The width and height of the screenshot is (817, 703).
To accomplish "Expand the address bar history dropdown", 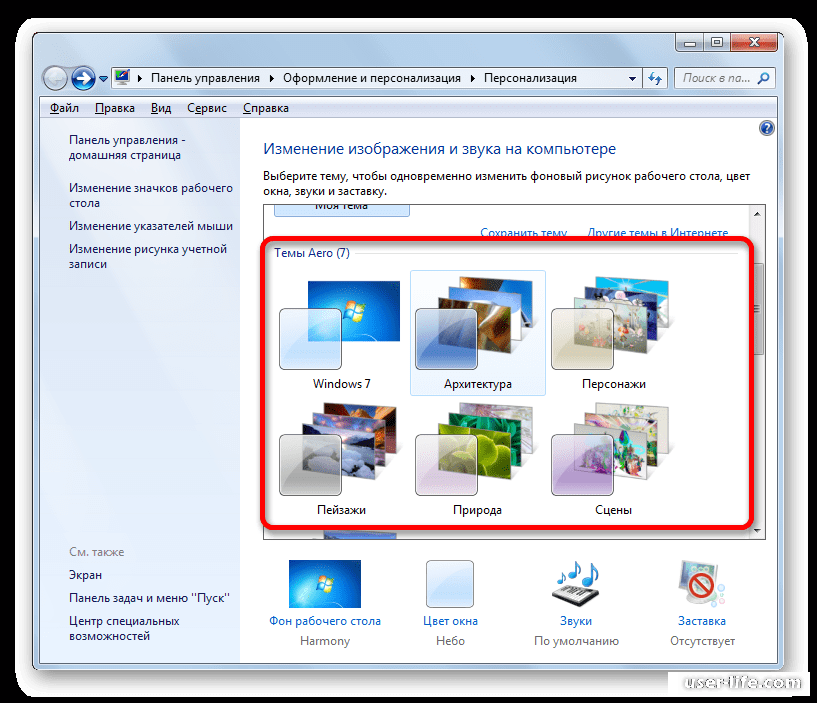I will click(632, 79).
